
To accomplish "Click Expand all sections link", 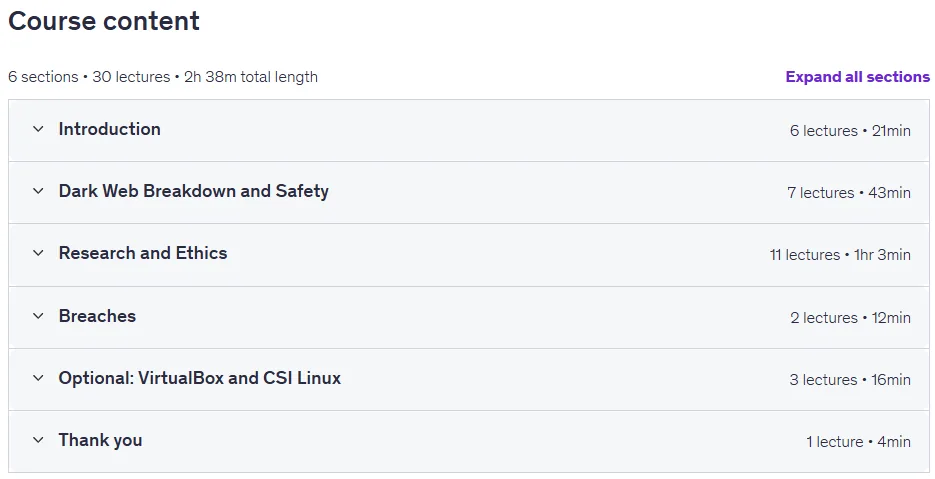I will (x=857, y=77).
